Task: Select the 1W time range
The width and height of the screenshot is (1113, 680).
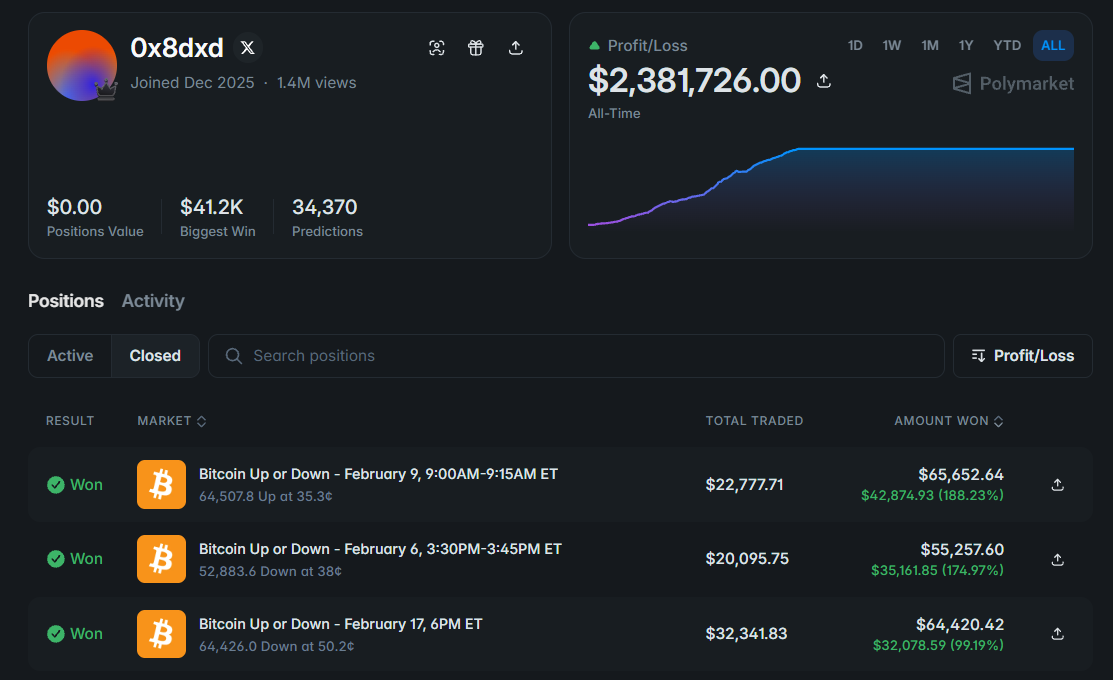Action: pos(892,45)
